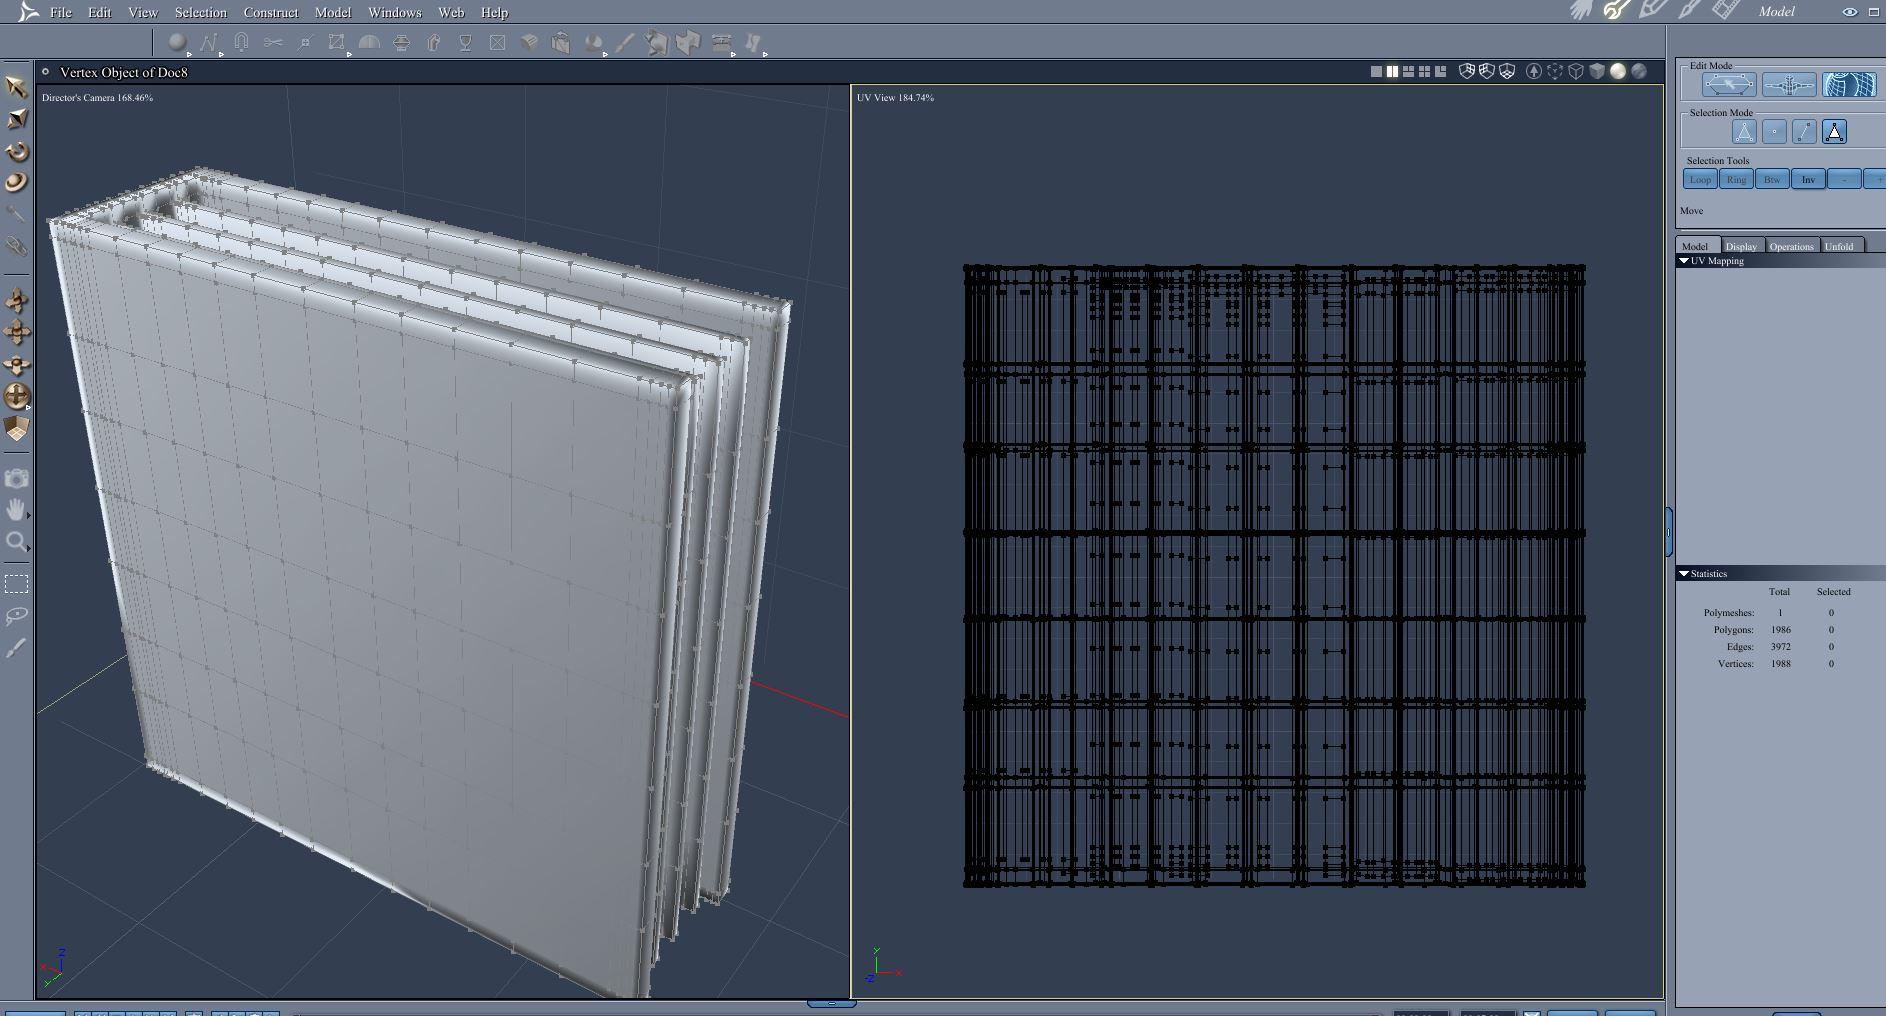Activate the Rotate tool in left toolbar
Viewport: 1886px width, 1016px height.
(16, 151)
